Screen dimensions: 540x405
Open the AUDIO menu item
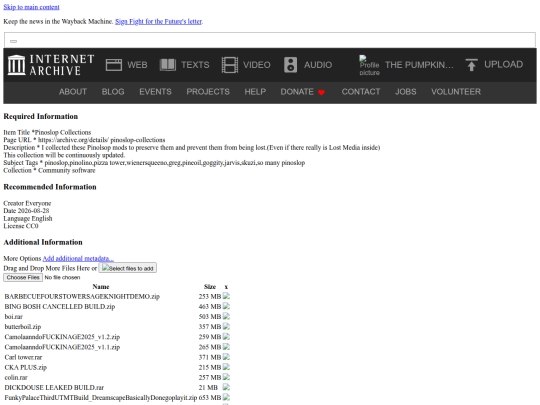(x=318, y=65)
